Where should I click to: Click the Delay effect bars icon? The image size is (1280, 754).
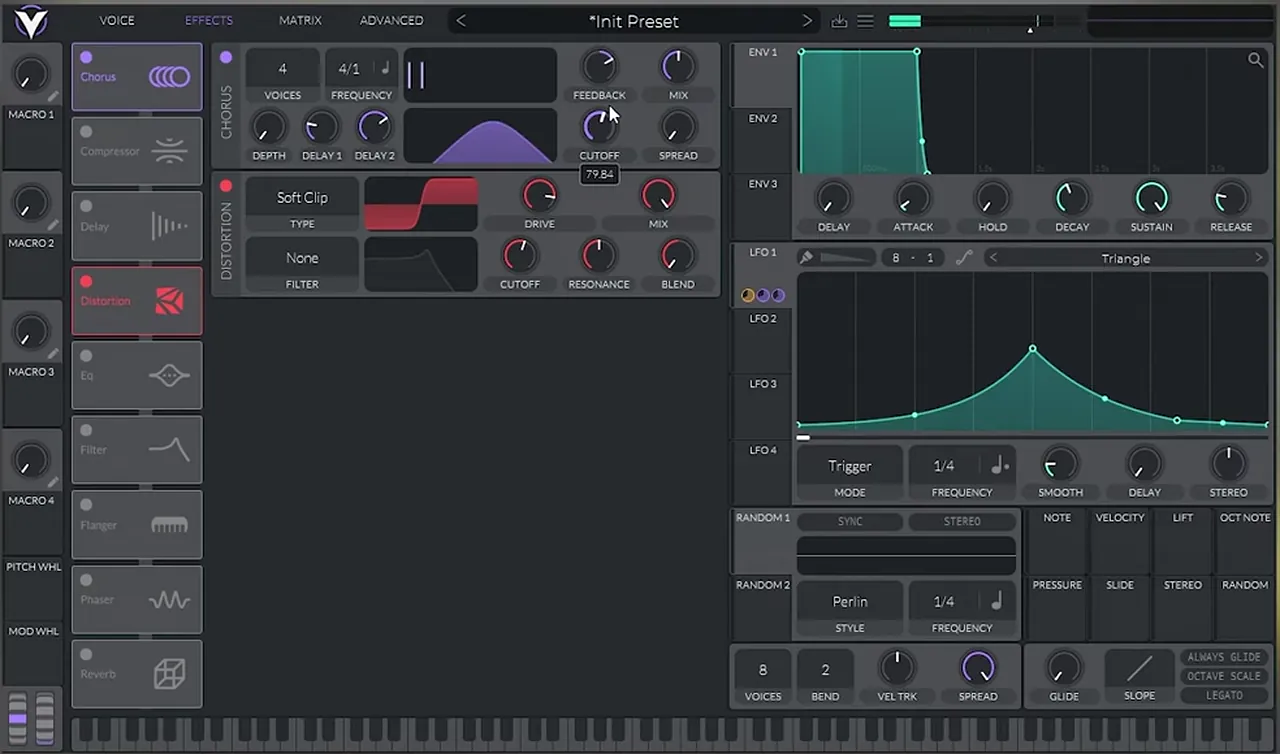169,226
